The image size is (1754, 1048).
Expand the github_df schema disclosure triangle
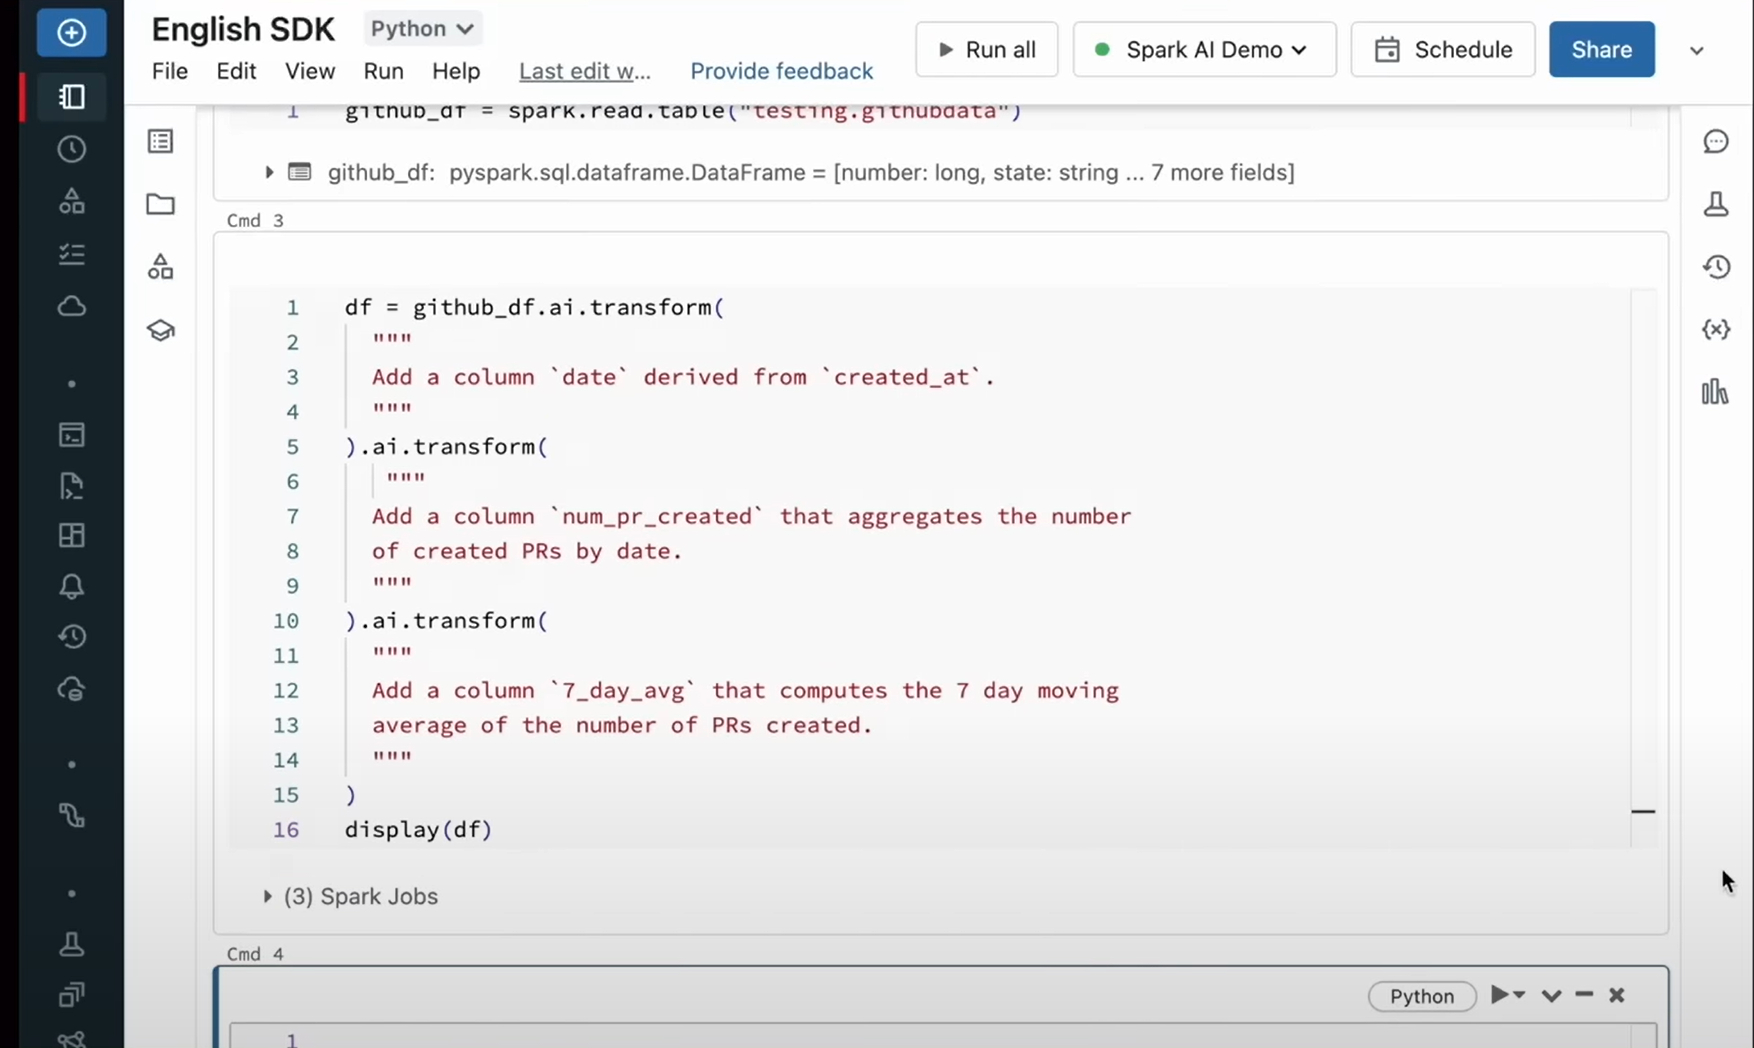(x=268, y=172)
